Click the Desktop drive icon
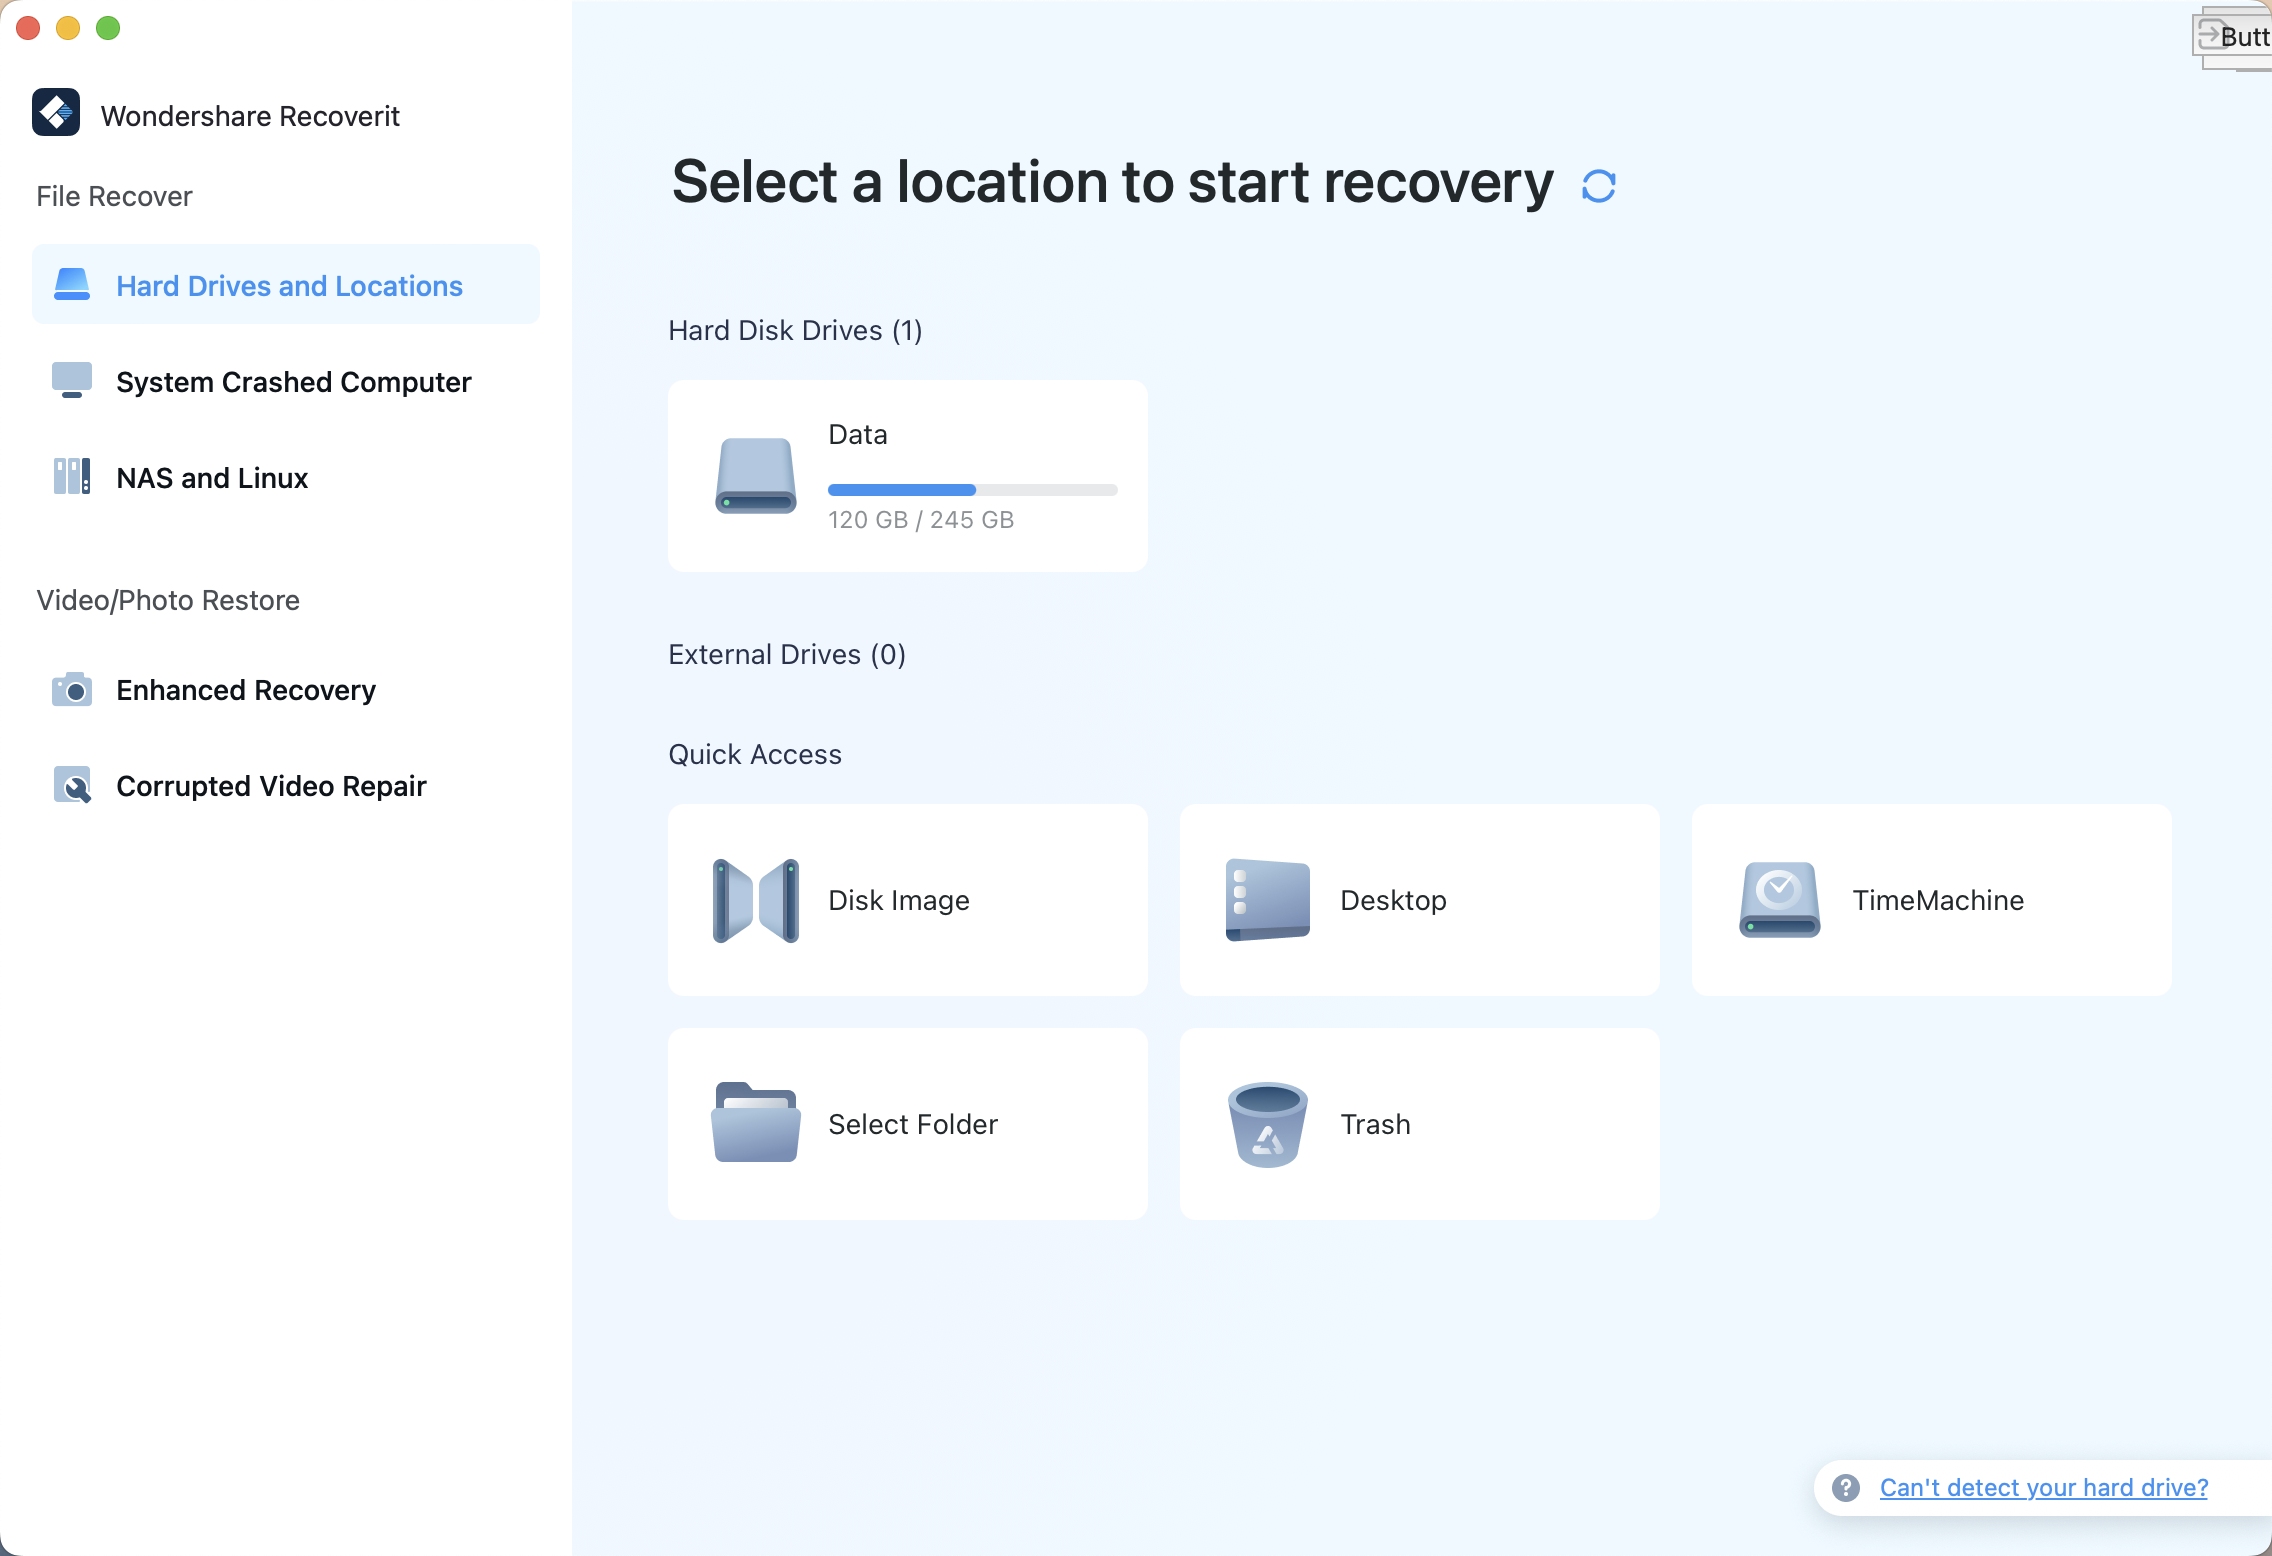Image resolution: width=2272 pixels, height=1556 pixels. pos(1268,900)
